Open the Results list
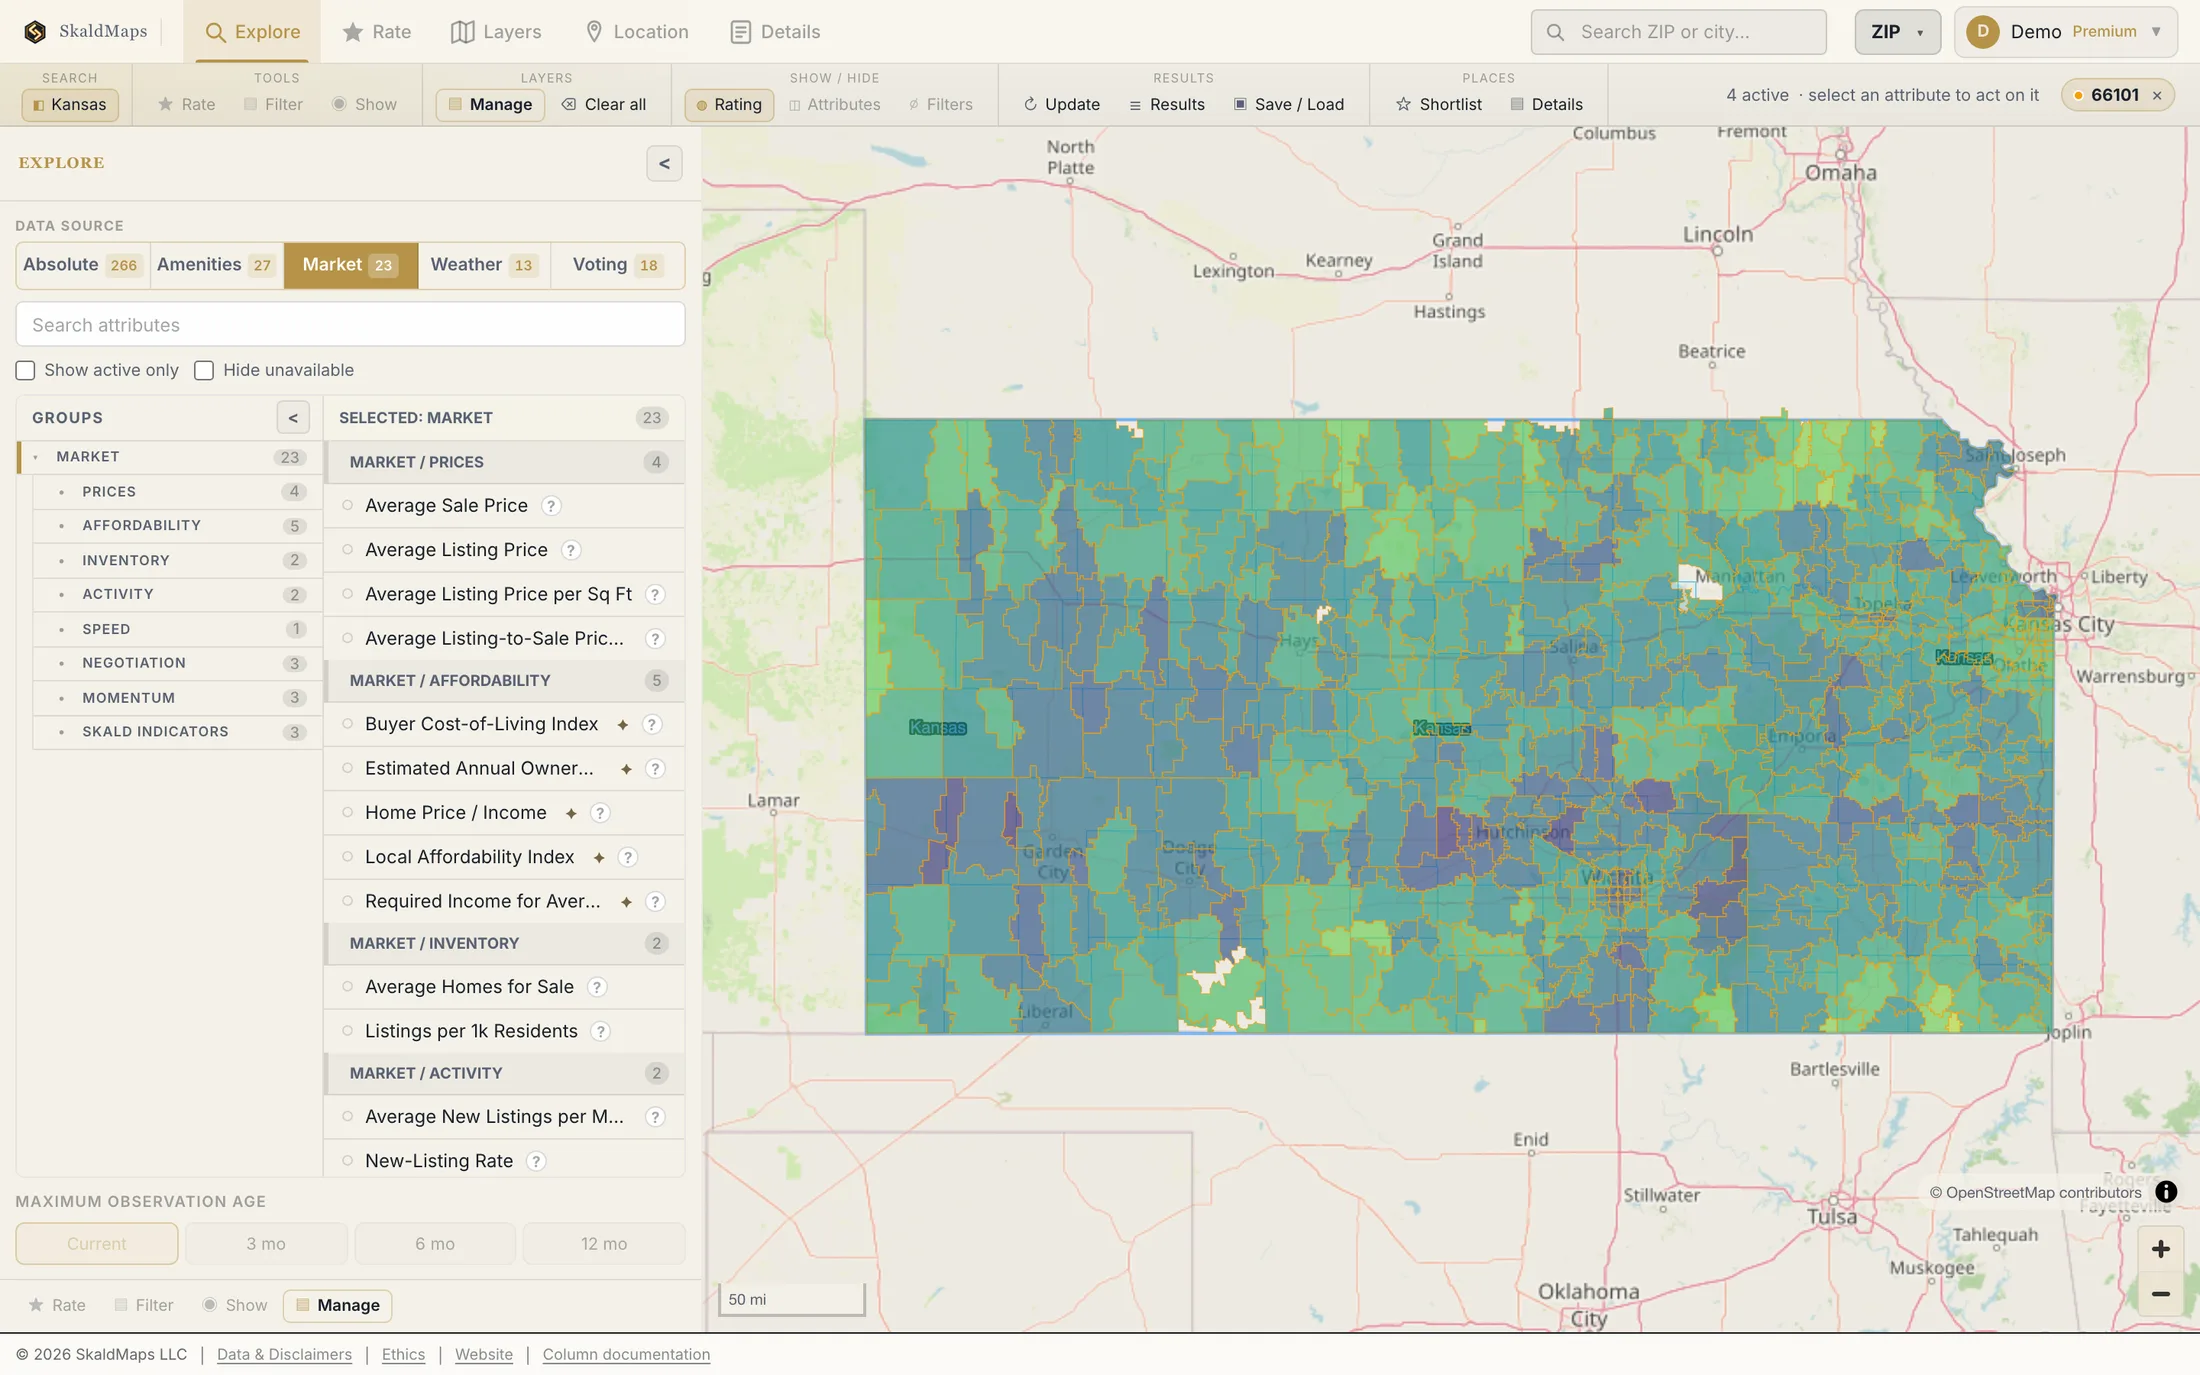 coord(1167,104)
